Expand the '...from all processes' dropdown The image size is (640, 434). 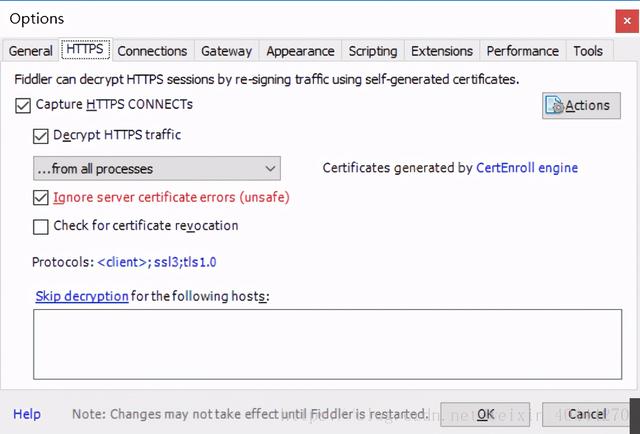tap(157, 168)
